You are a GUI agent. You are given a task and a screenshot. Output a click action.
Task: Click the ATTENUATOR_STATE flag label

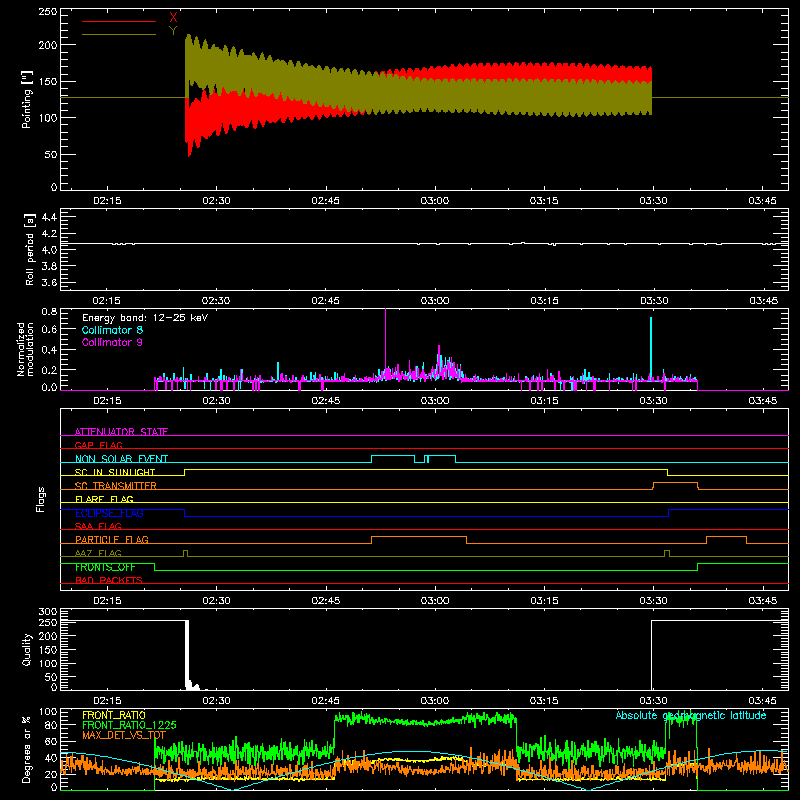point(121,432)
